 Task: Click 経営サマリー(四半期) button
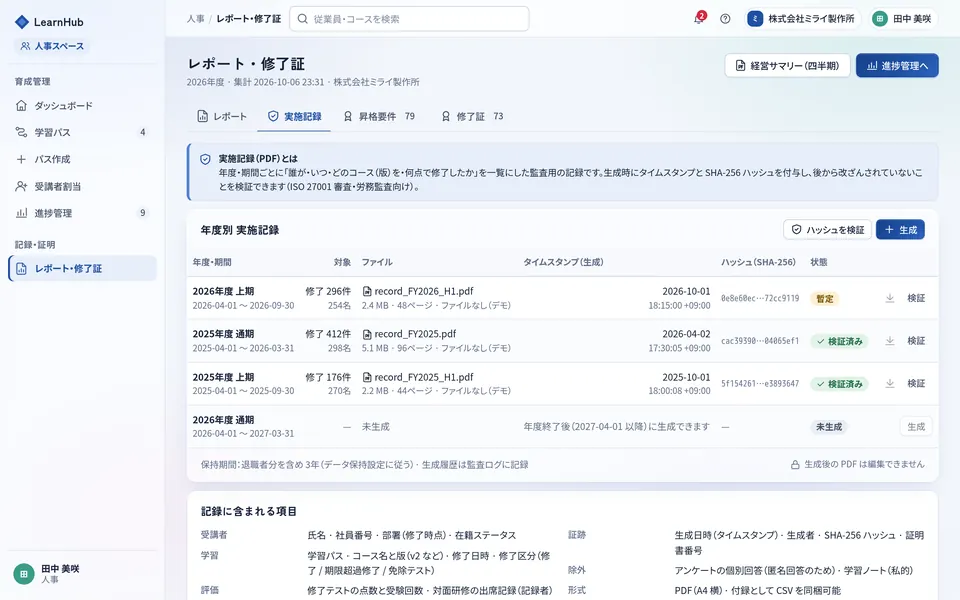(x=787, y=66)
